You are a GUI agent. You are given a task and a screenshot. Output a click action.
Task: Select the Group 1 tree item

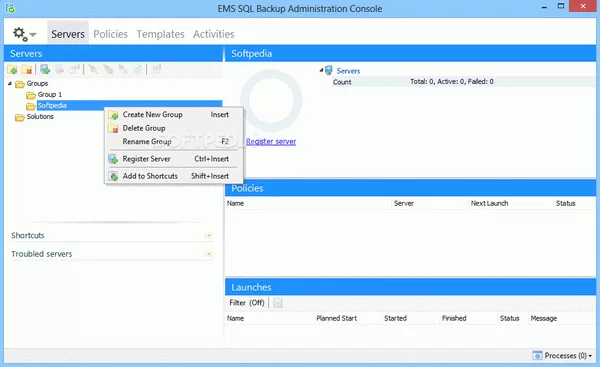click(x=50, y=95)
